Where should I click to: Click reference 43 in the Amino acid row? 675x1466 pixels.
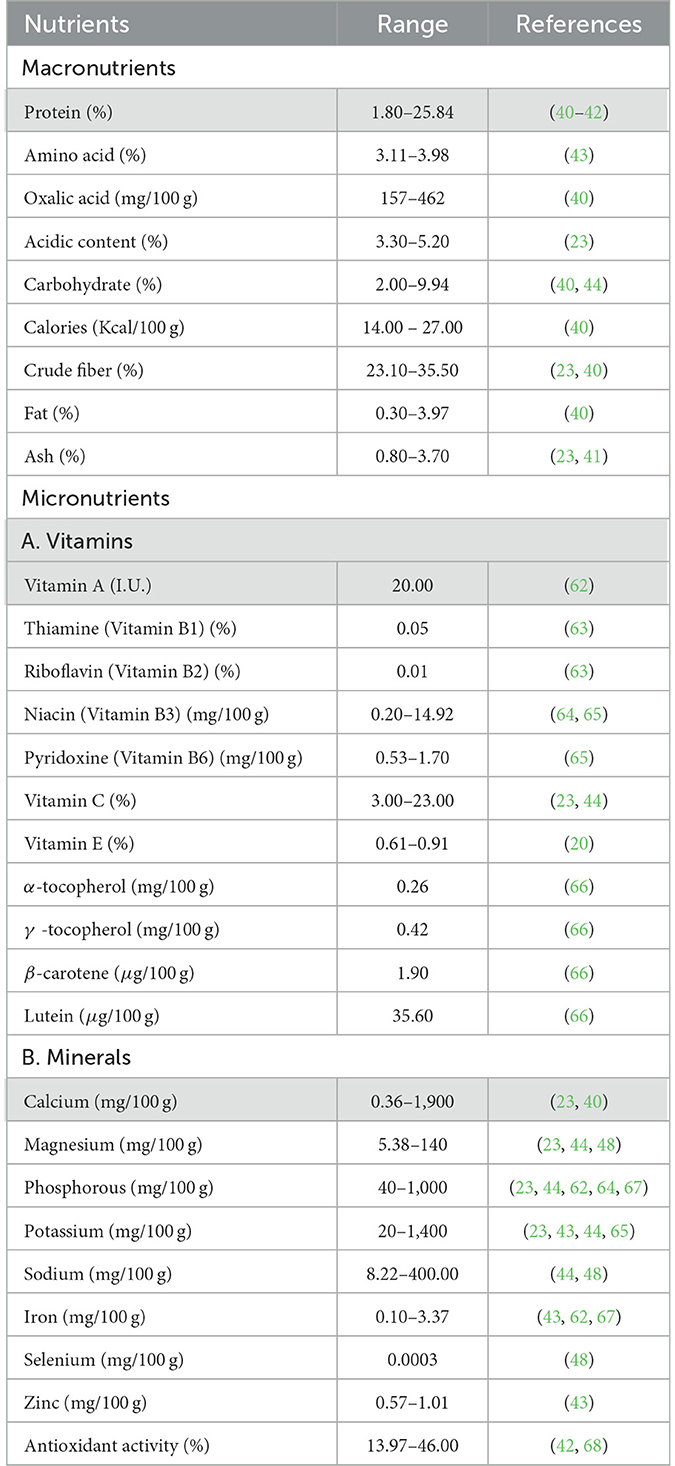point(579,155)
